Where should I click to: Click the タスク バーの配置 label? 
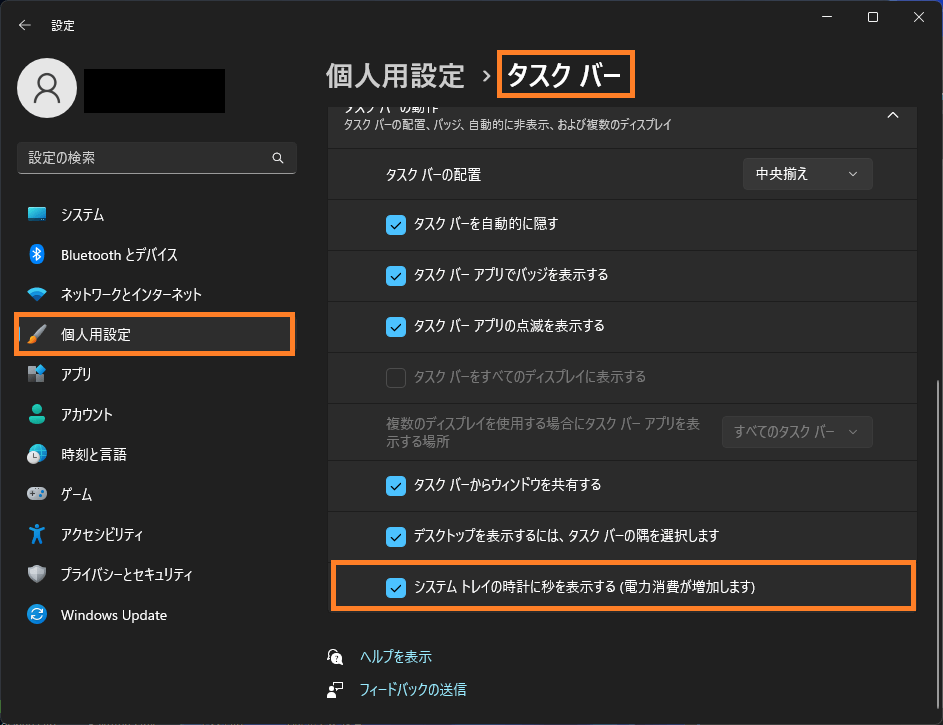click(x=433, y=174)
